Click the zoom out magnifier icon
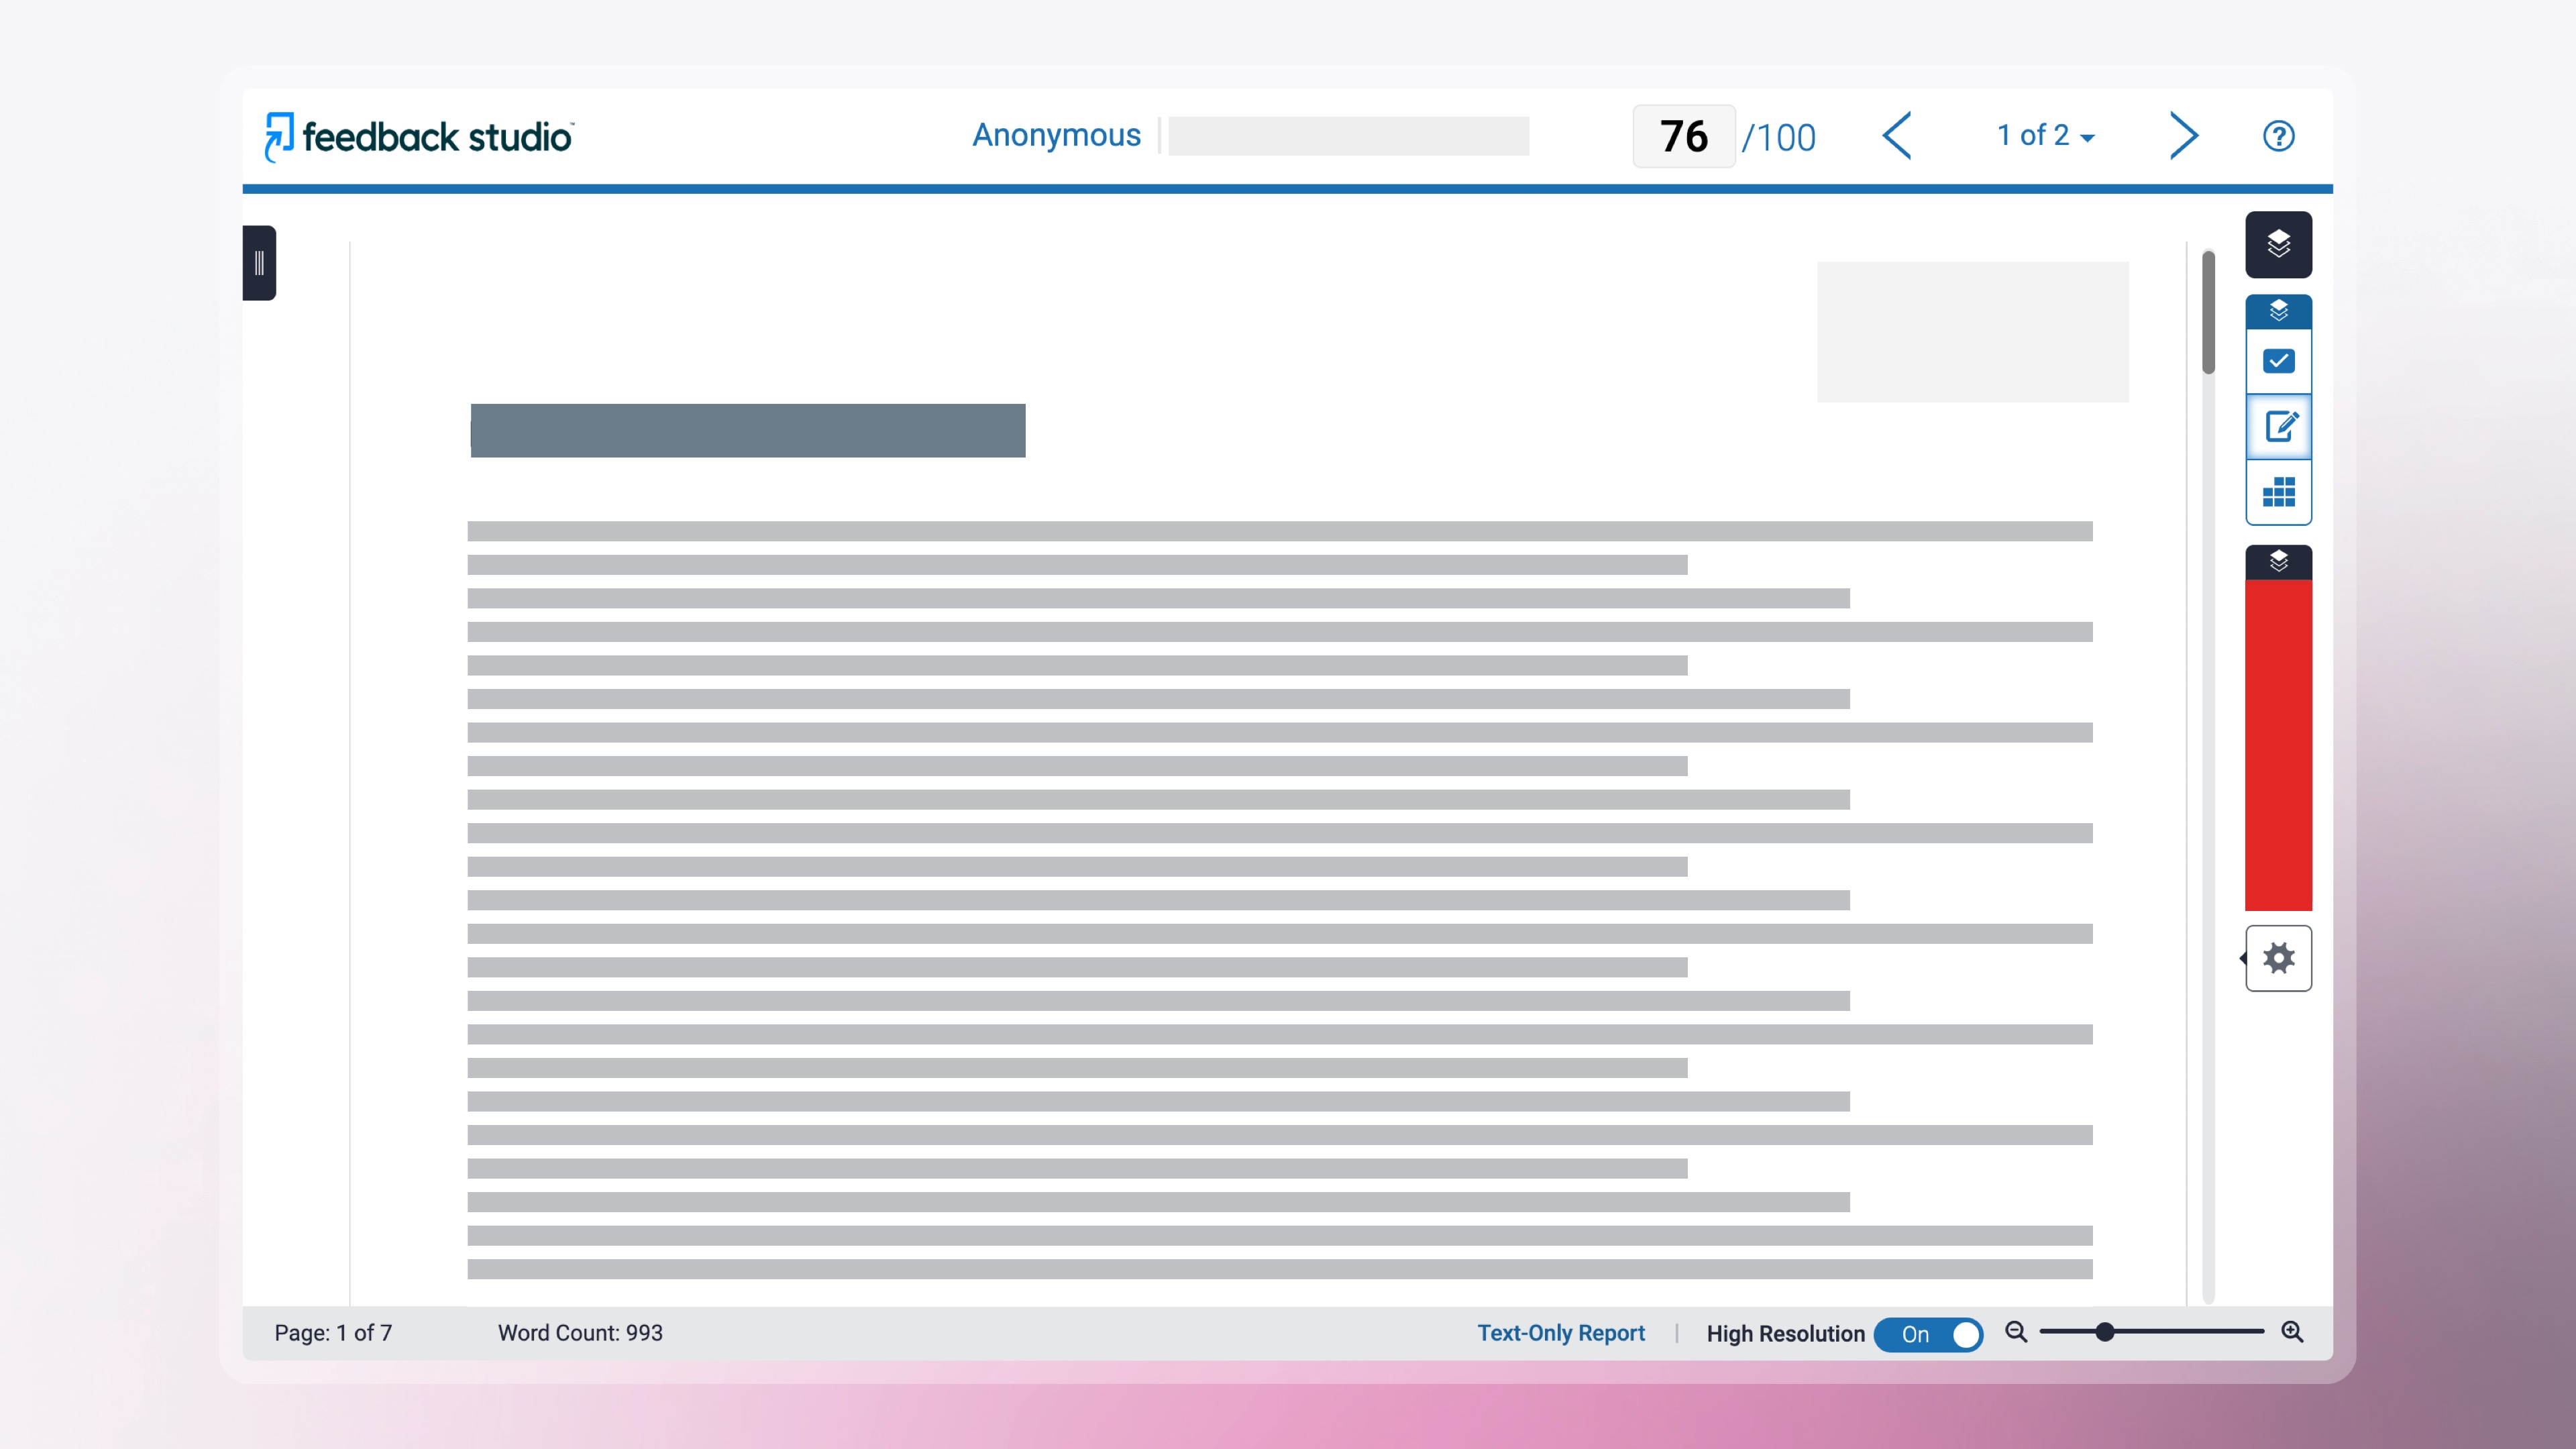This screenshot has width=2576, height=1449. (x=2016, y=1332)
